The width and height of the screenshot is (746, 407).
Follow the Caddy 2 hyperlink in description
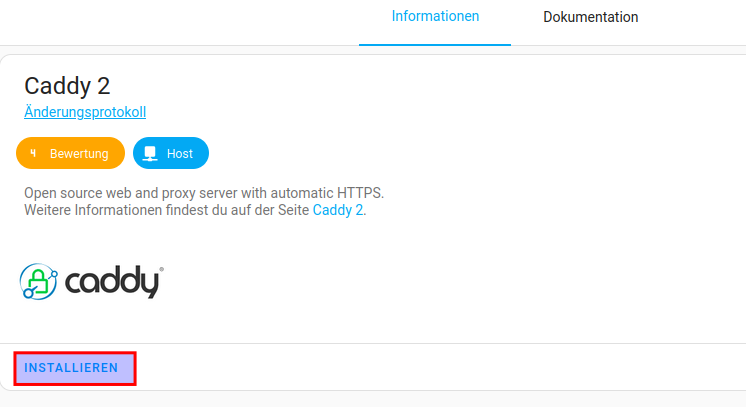click(338, 210)
